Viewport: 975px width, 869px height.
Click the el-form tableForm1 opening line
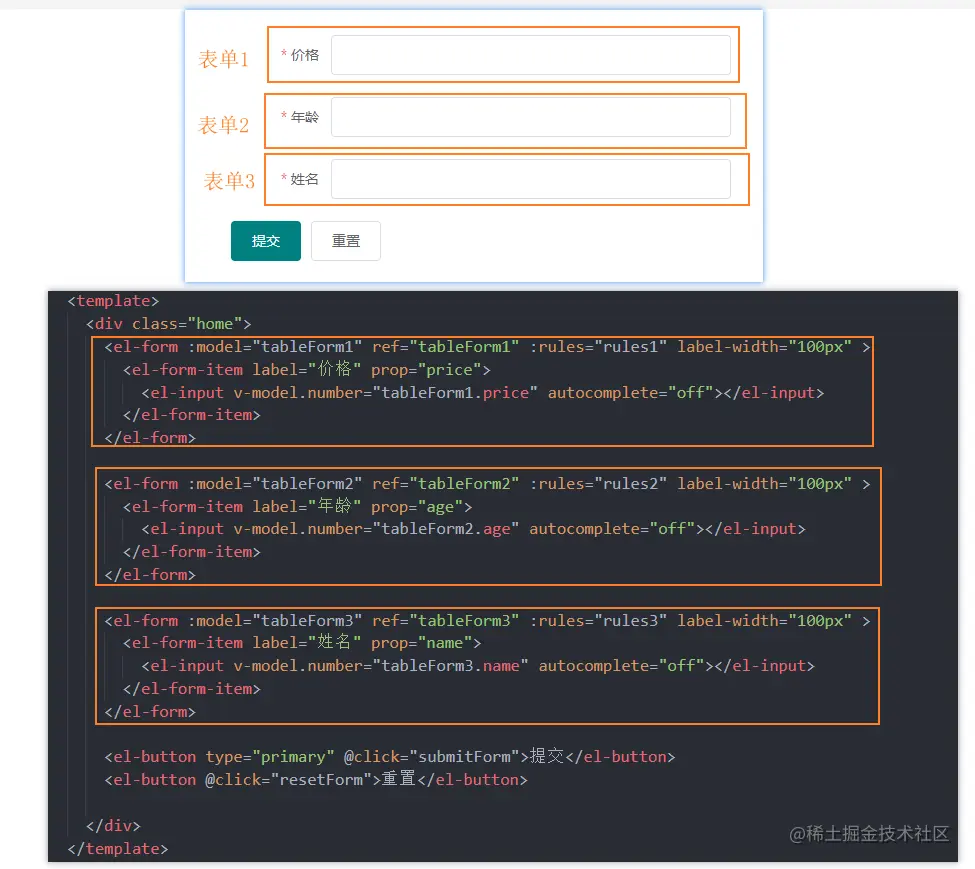[x=488, y=347]
